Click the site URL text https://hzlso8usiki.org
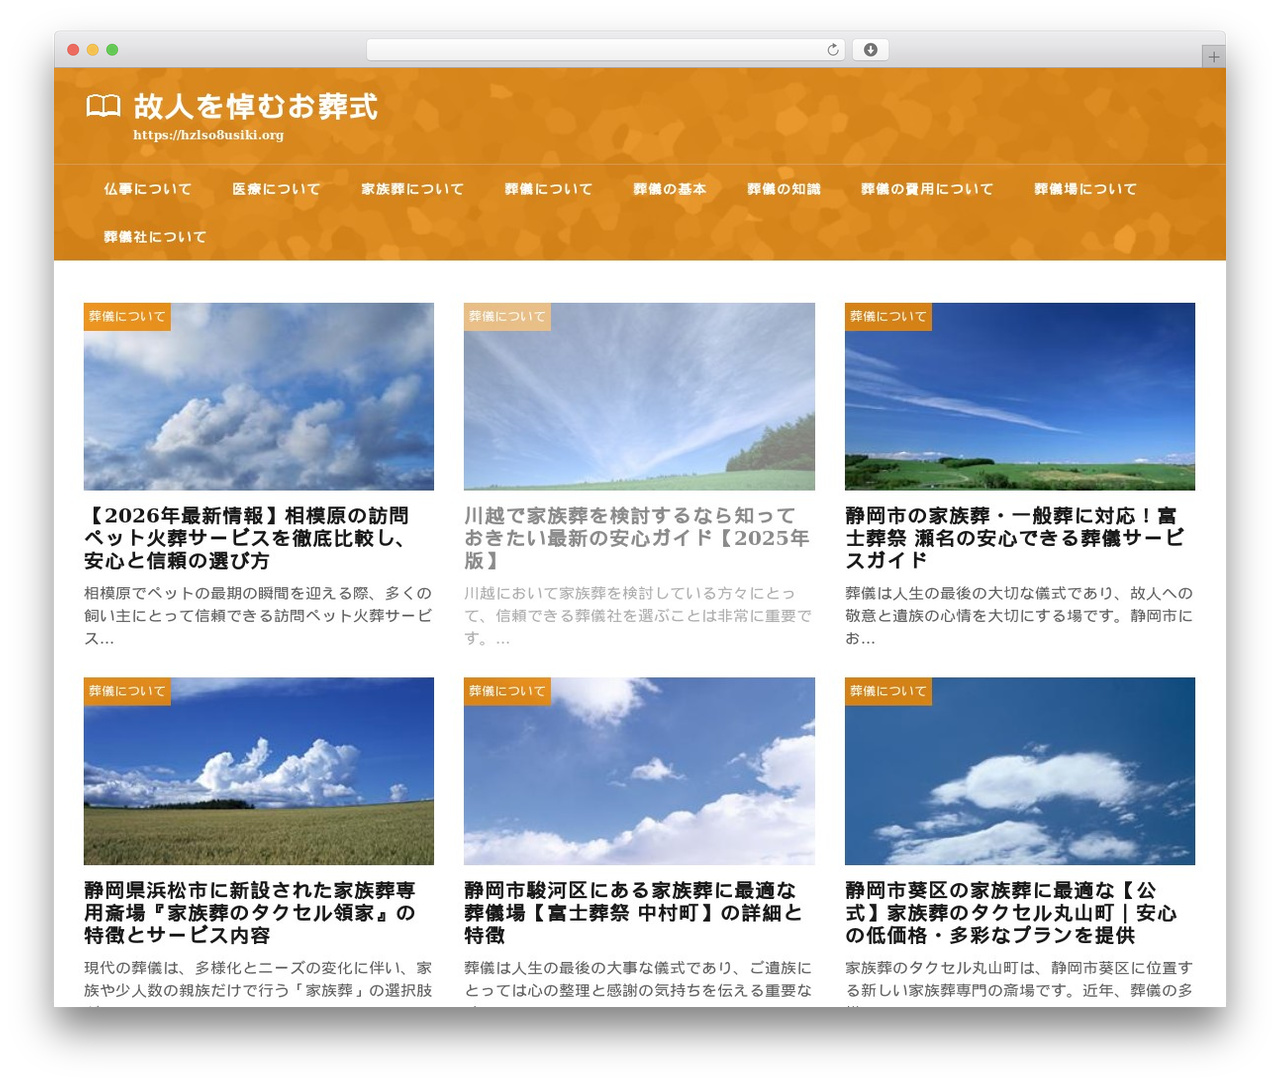Viewport: 1280px width, 1084px height. point(208,135)
